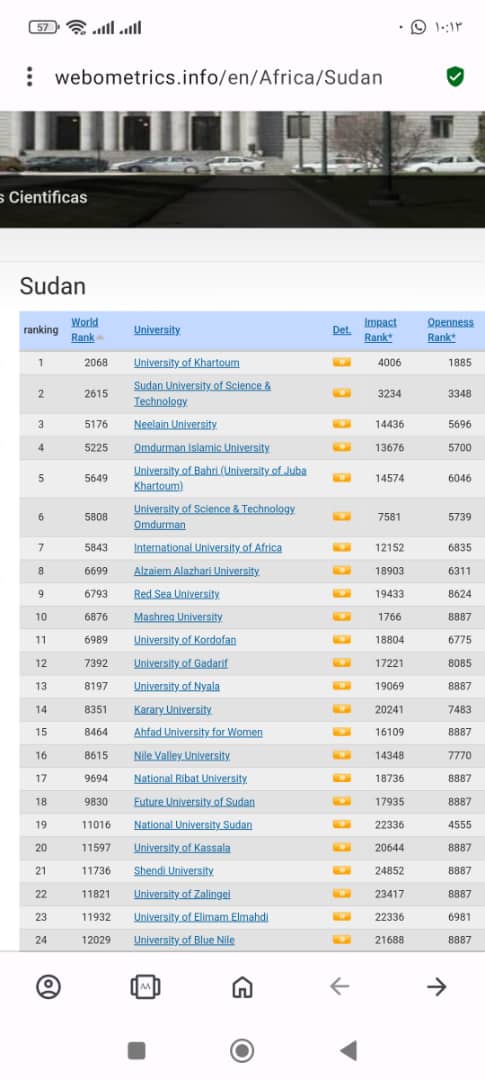Viewport: 485px width, 1080px height.
Task: Click the Det. column header
Action: coord(342,330)
